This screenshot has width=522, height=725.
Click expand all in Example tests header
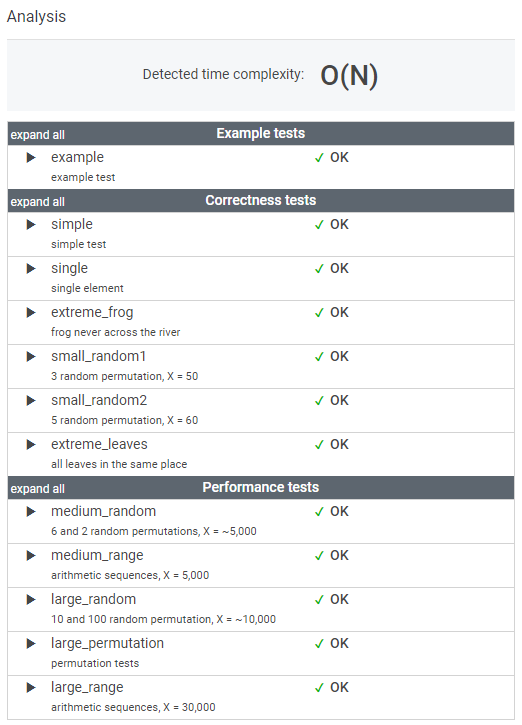tap(37, 135)
